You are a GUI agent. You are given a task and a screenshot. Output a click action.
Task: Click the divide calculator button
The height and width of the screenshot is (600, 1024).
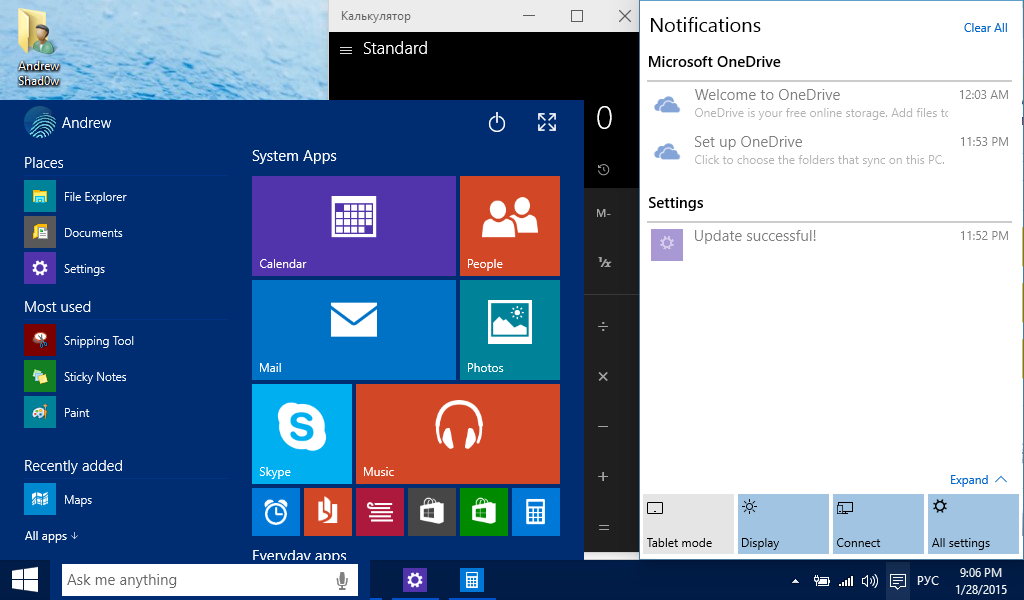[x=603, y=326]
